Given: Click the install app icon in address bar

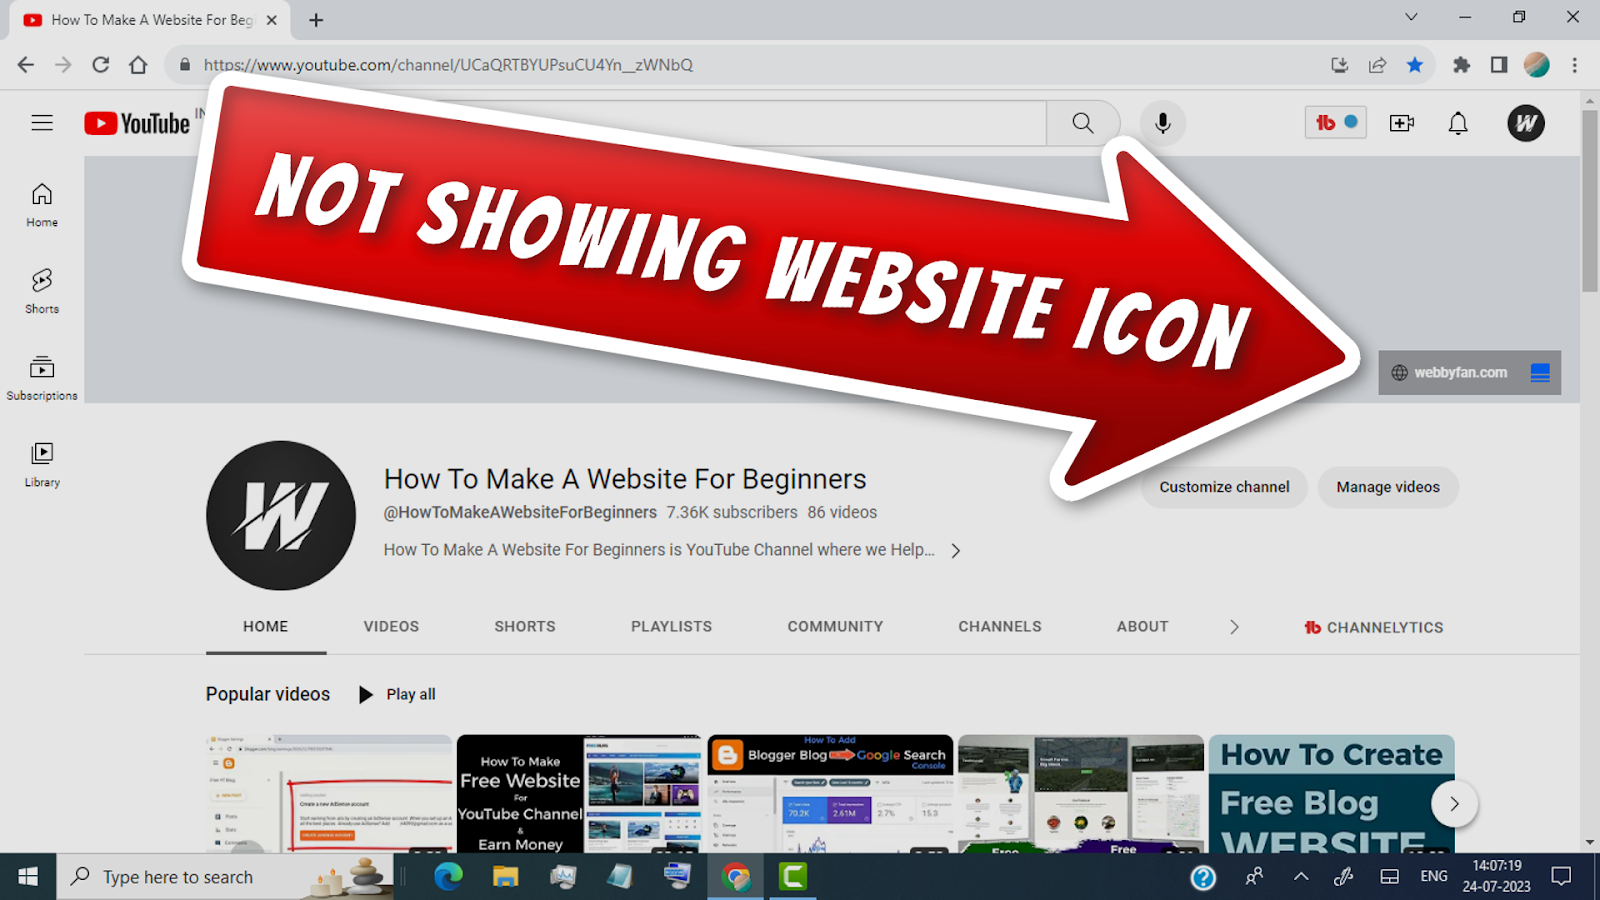Looking at the screenshot, I should tap(1340, 65).
